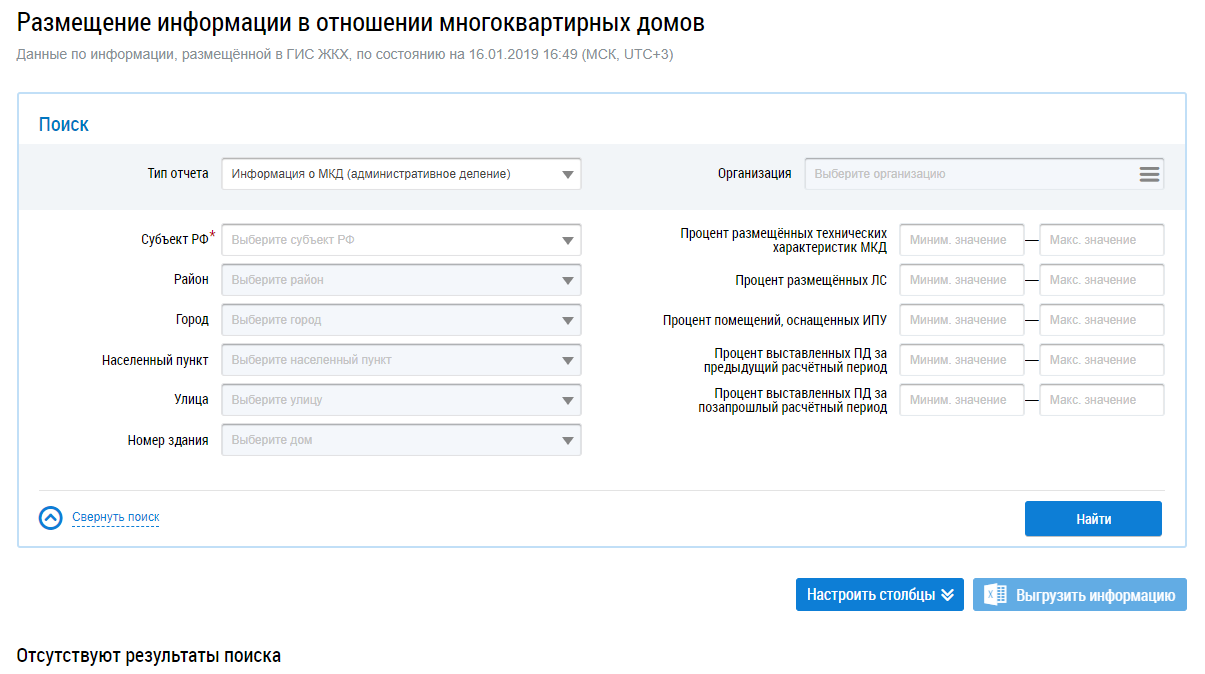1205x674 pixels.
Task: Expand the Субъект РФ dropdown
Action: (401, 240)
